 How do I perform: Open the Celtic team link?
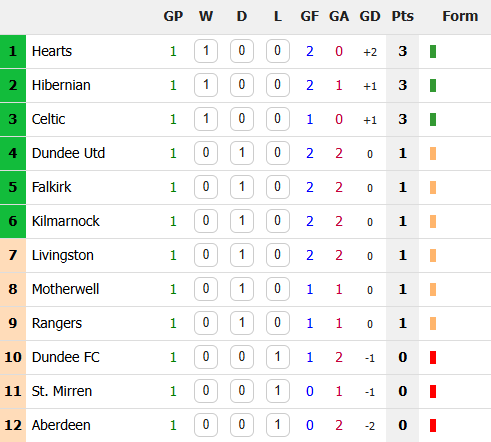(48, 119)
